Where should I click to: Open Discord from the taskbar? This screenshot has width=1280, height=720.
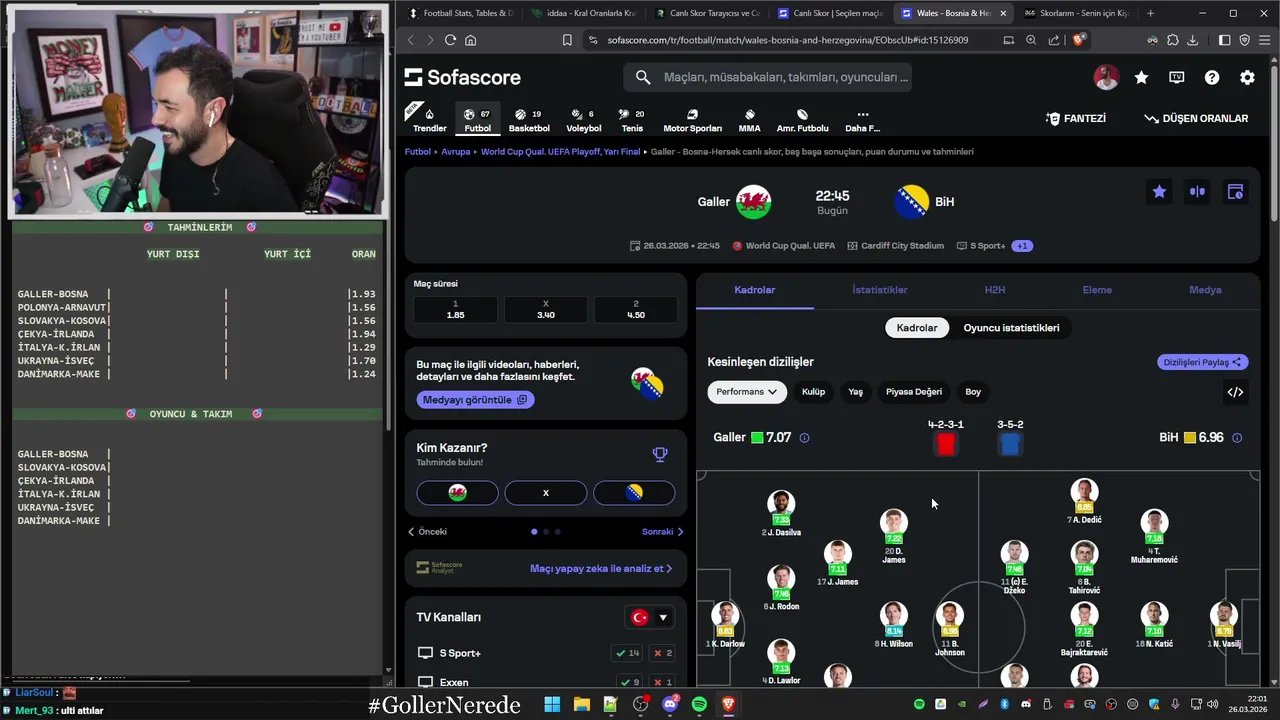pyautogui.click(x=670, y=705)
